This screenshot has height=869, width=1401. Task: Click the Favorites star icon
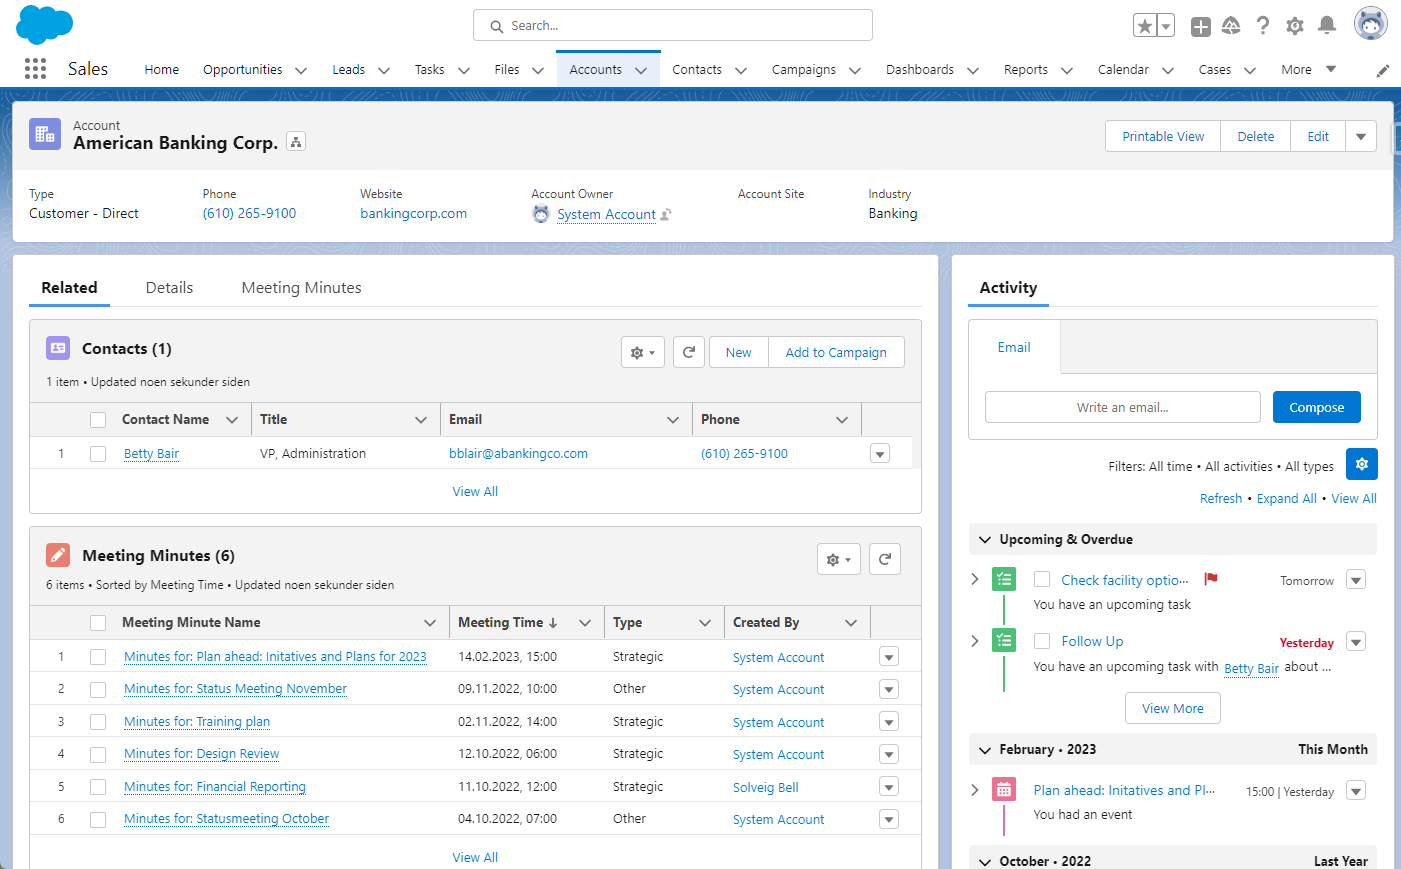click(1144, 26)
